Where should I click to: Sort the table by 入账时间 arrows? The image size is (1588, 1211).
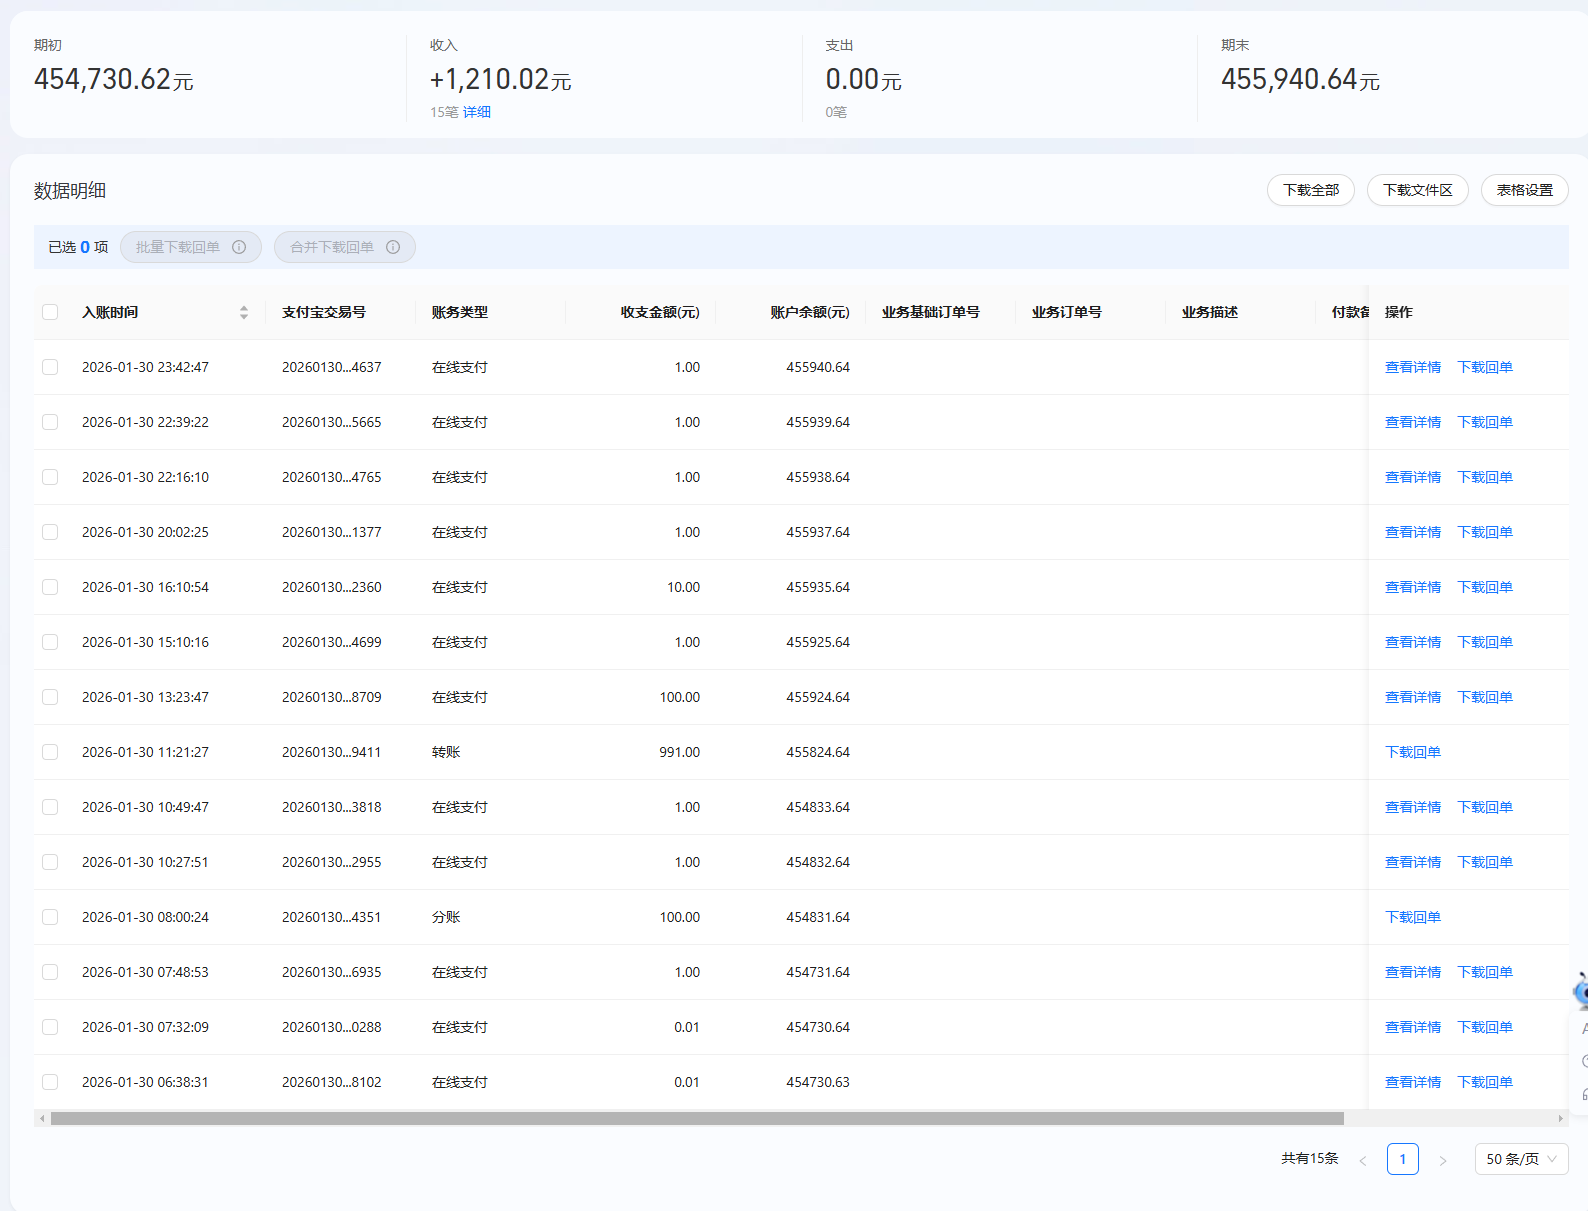[243, 312]
